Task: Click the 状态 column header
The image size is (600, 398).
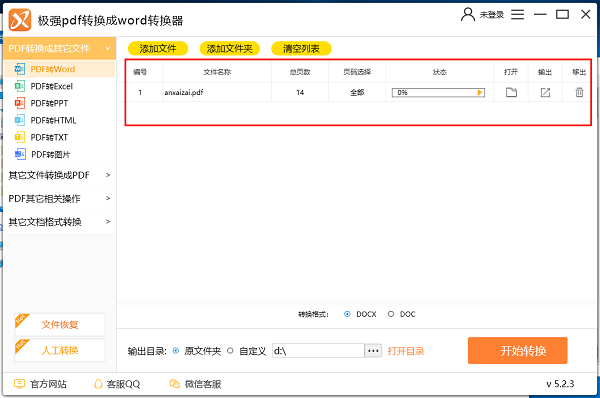Action: pyautogui.click(x=440, y=72)
